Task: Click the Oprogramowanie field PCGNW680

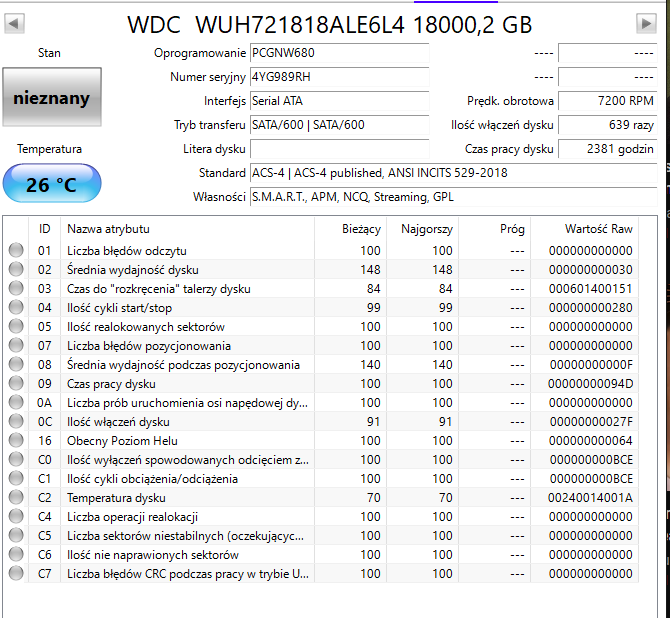Action: tap(339, 53)
